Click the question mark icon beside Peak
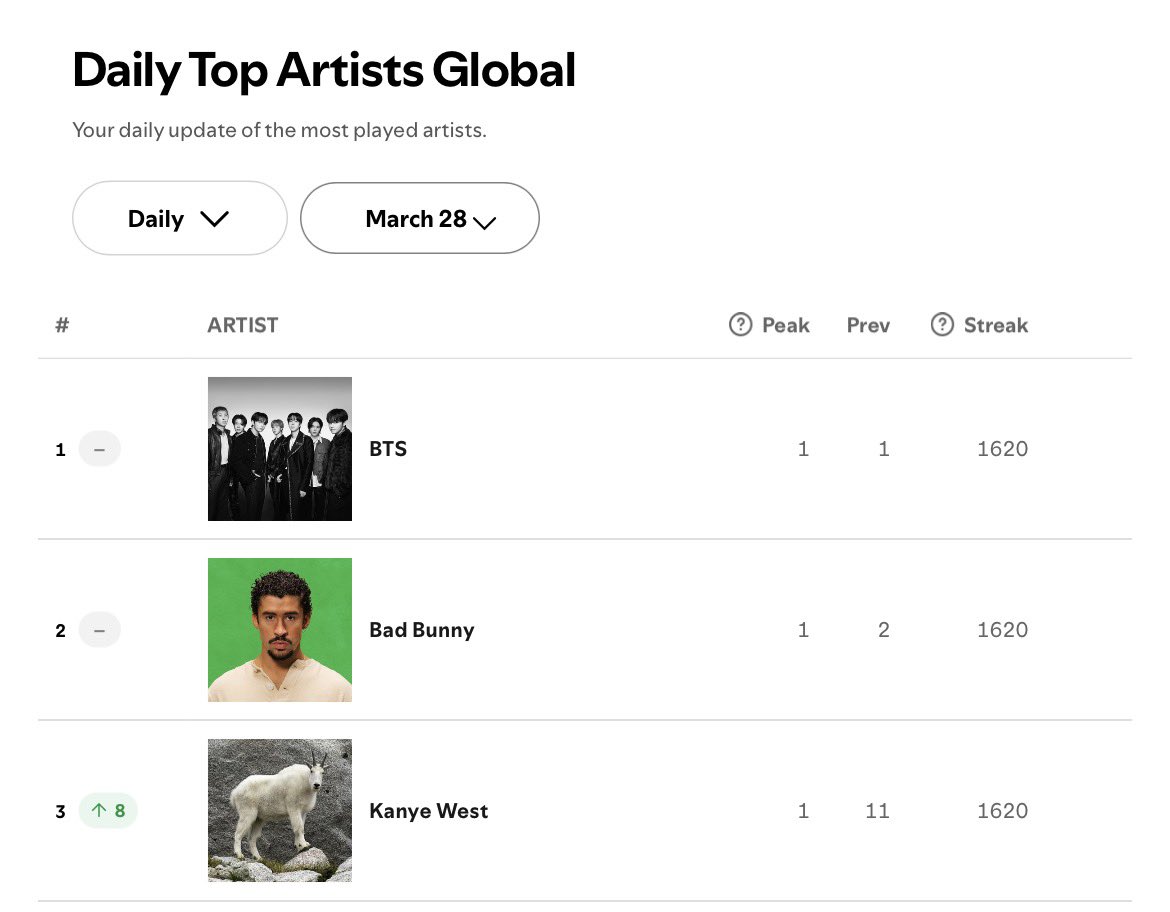1170x912 pixels. [740, 325]
